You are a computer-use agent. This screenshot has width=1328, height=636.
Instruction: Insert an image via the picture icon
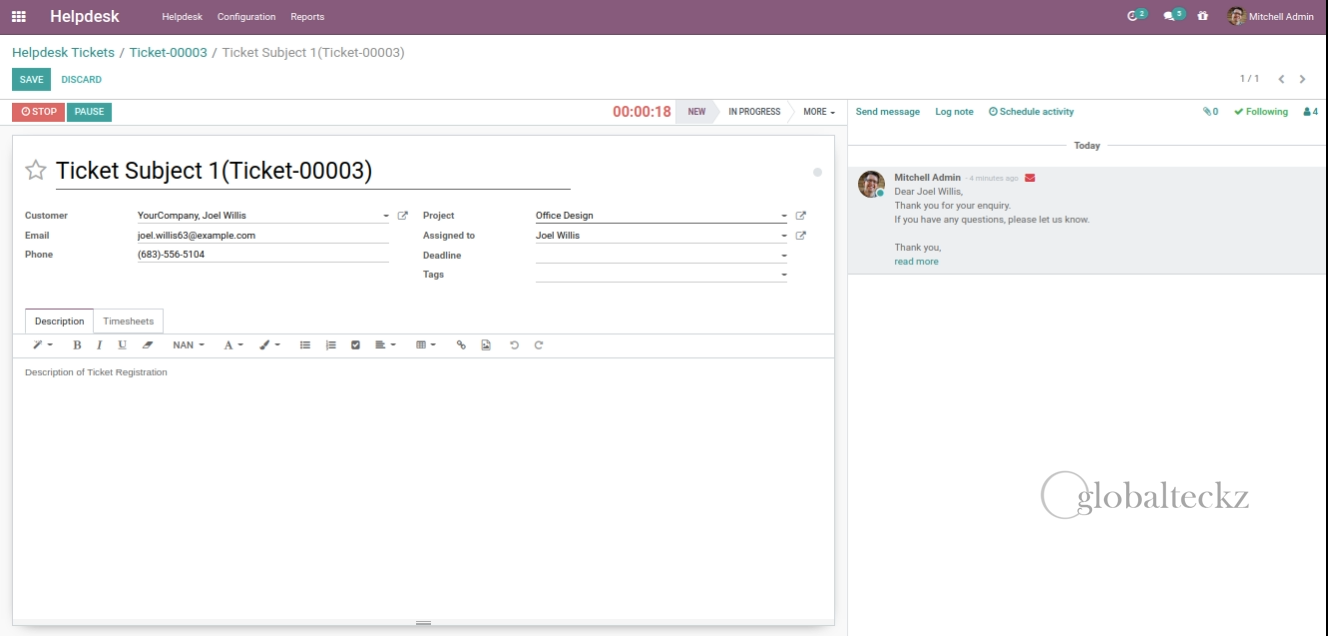click(486, 345)
